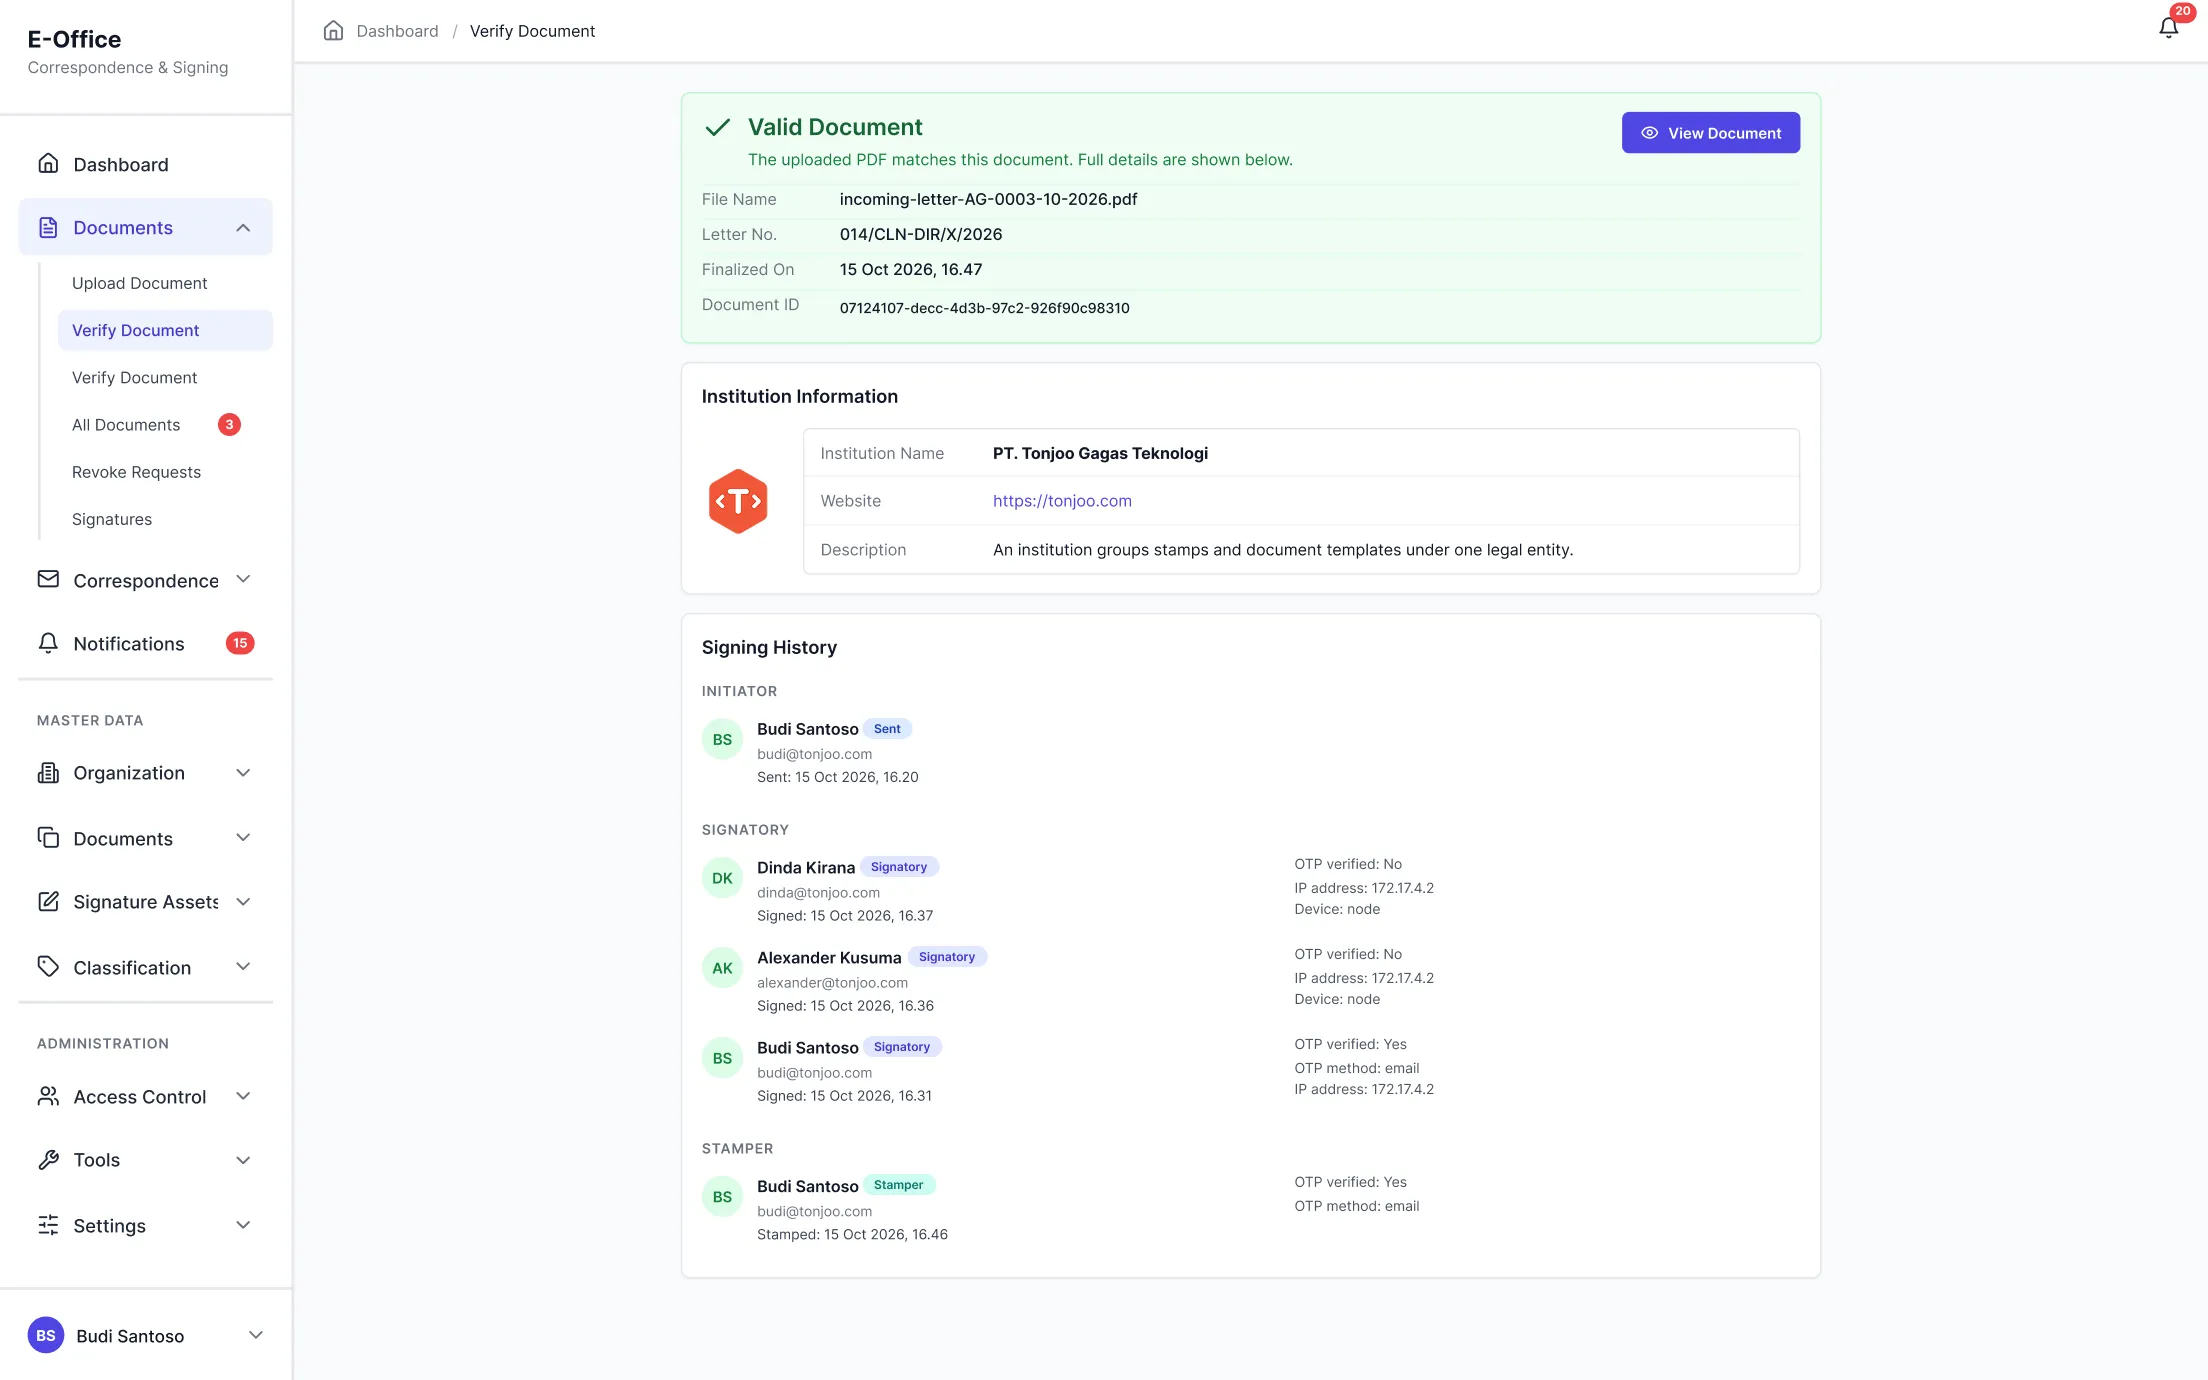Click the Settings sliders icon
Viewport: 2208px width, 1380px height.
pos(48,1225)
